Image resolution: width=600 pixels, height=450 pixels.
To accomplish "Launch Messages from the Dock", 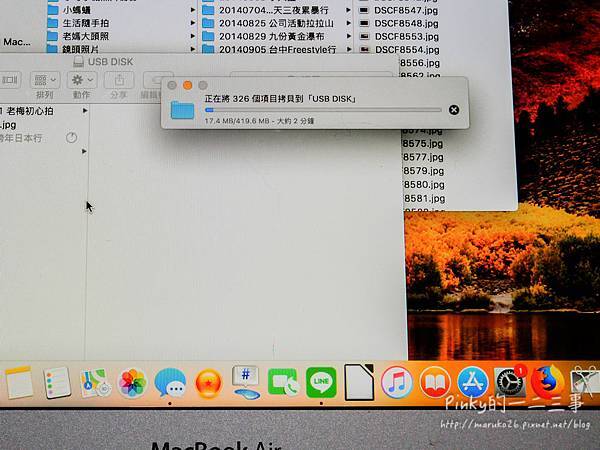I will pos(170,383).
